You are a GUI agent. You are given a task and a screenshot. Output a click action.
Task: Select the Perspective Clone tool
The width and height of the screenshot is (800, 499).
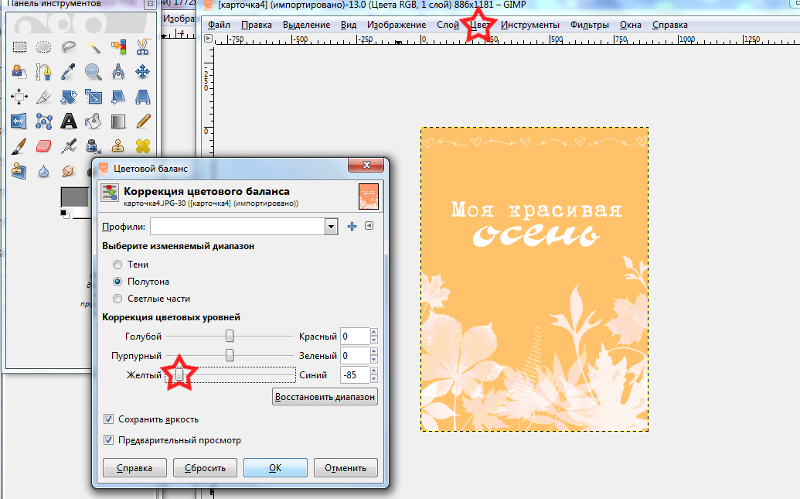(19, 170)
